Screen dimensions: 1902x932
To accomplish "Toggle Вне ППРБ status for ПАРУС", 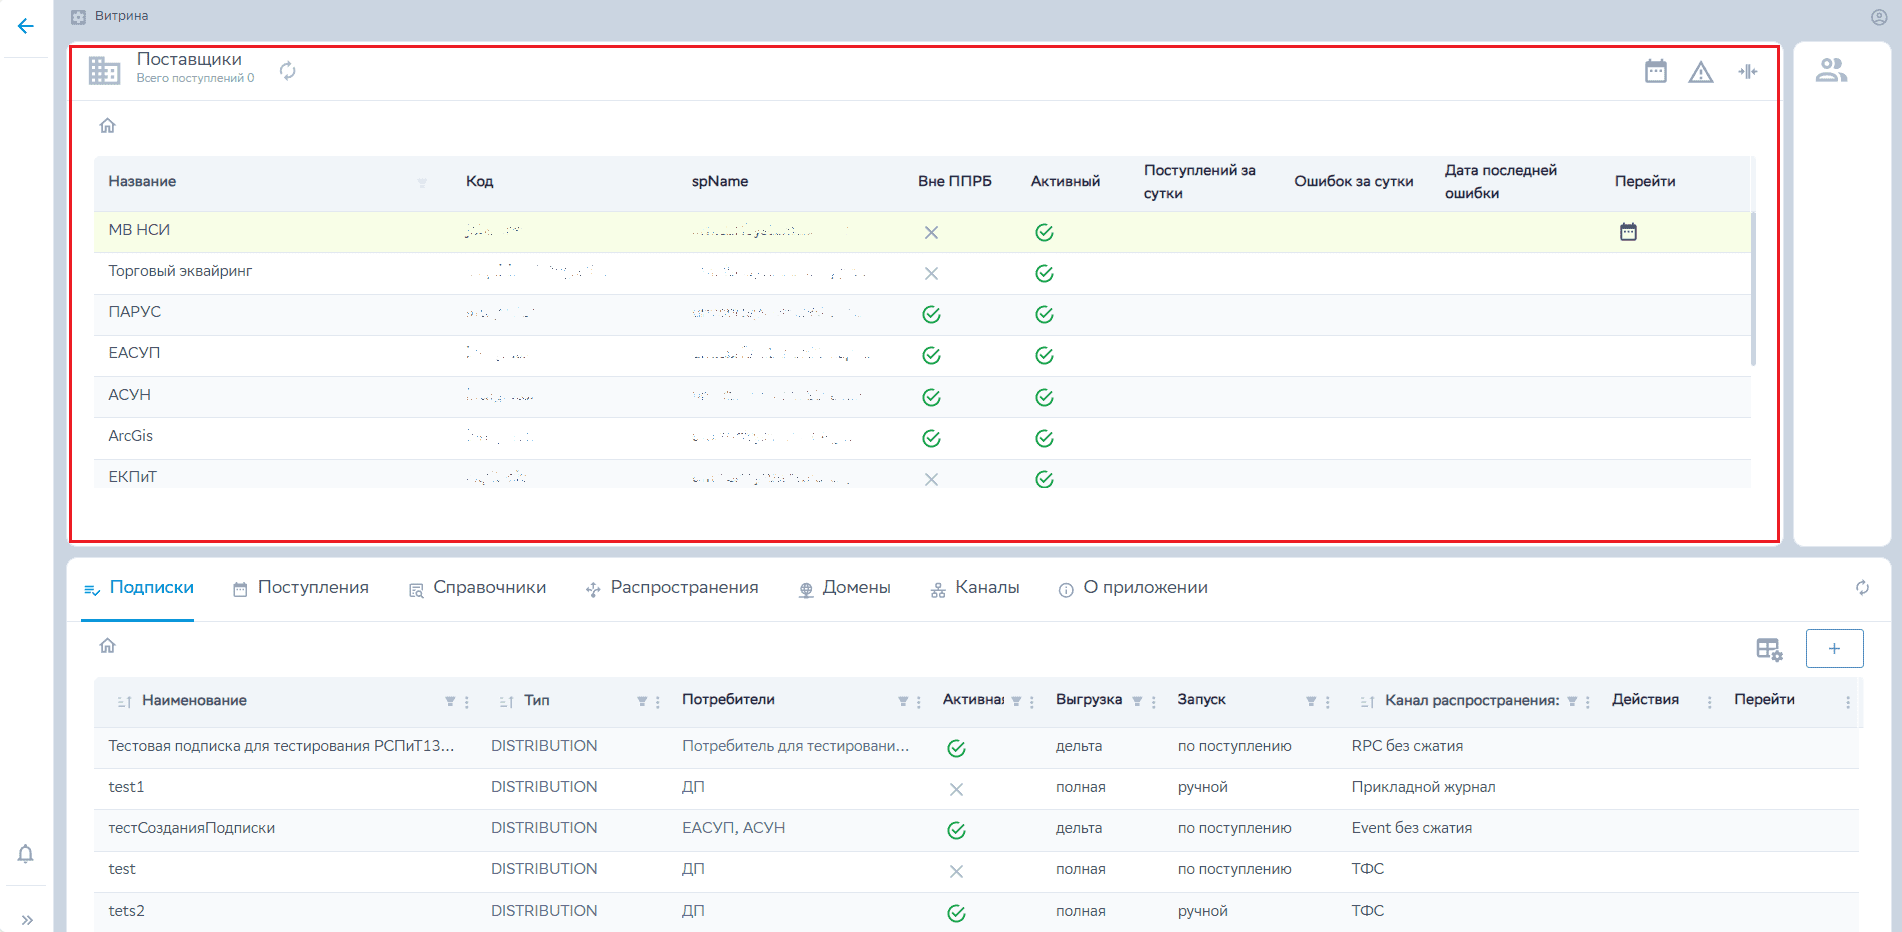I will (x=931, y=315).
